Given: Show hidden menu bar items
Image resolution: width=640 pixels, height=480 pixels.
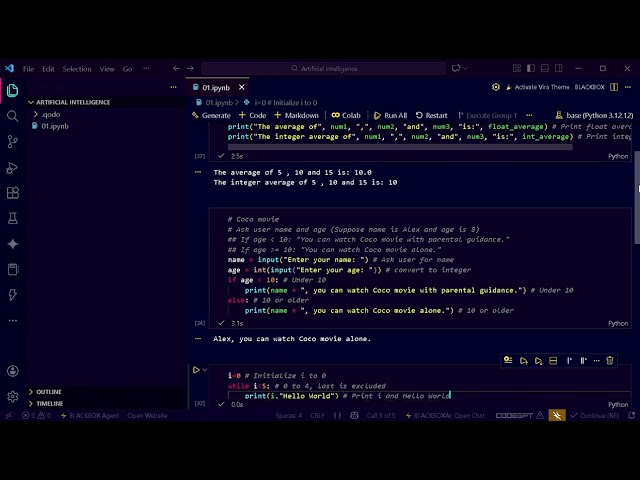Looking at the screenshot, I should pos(147,69).
